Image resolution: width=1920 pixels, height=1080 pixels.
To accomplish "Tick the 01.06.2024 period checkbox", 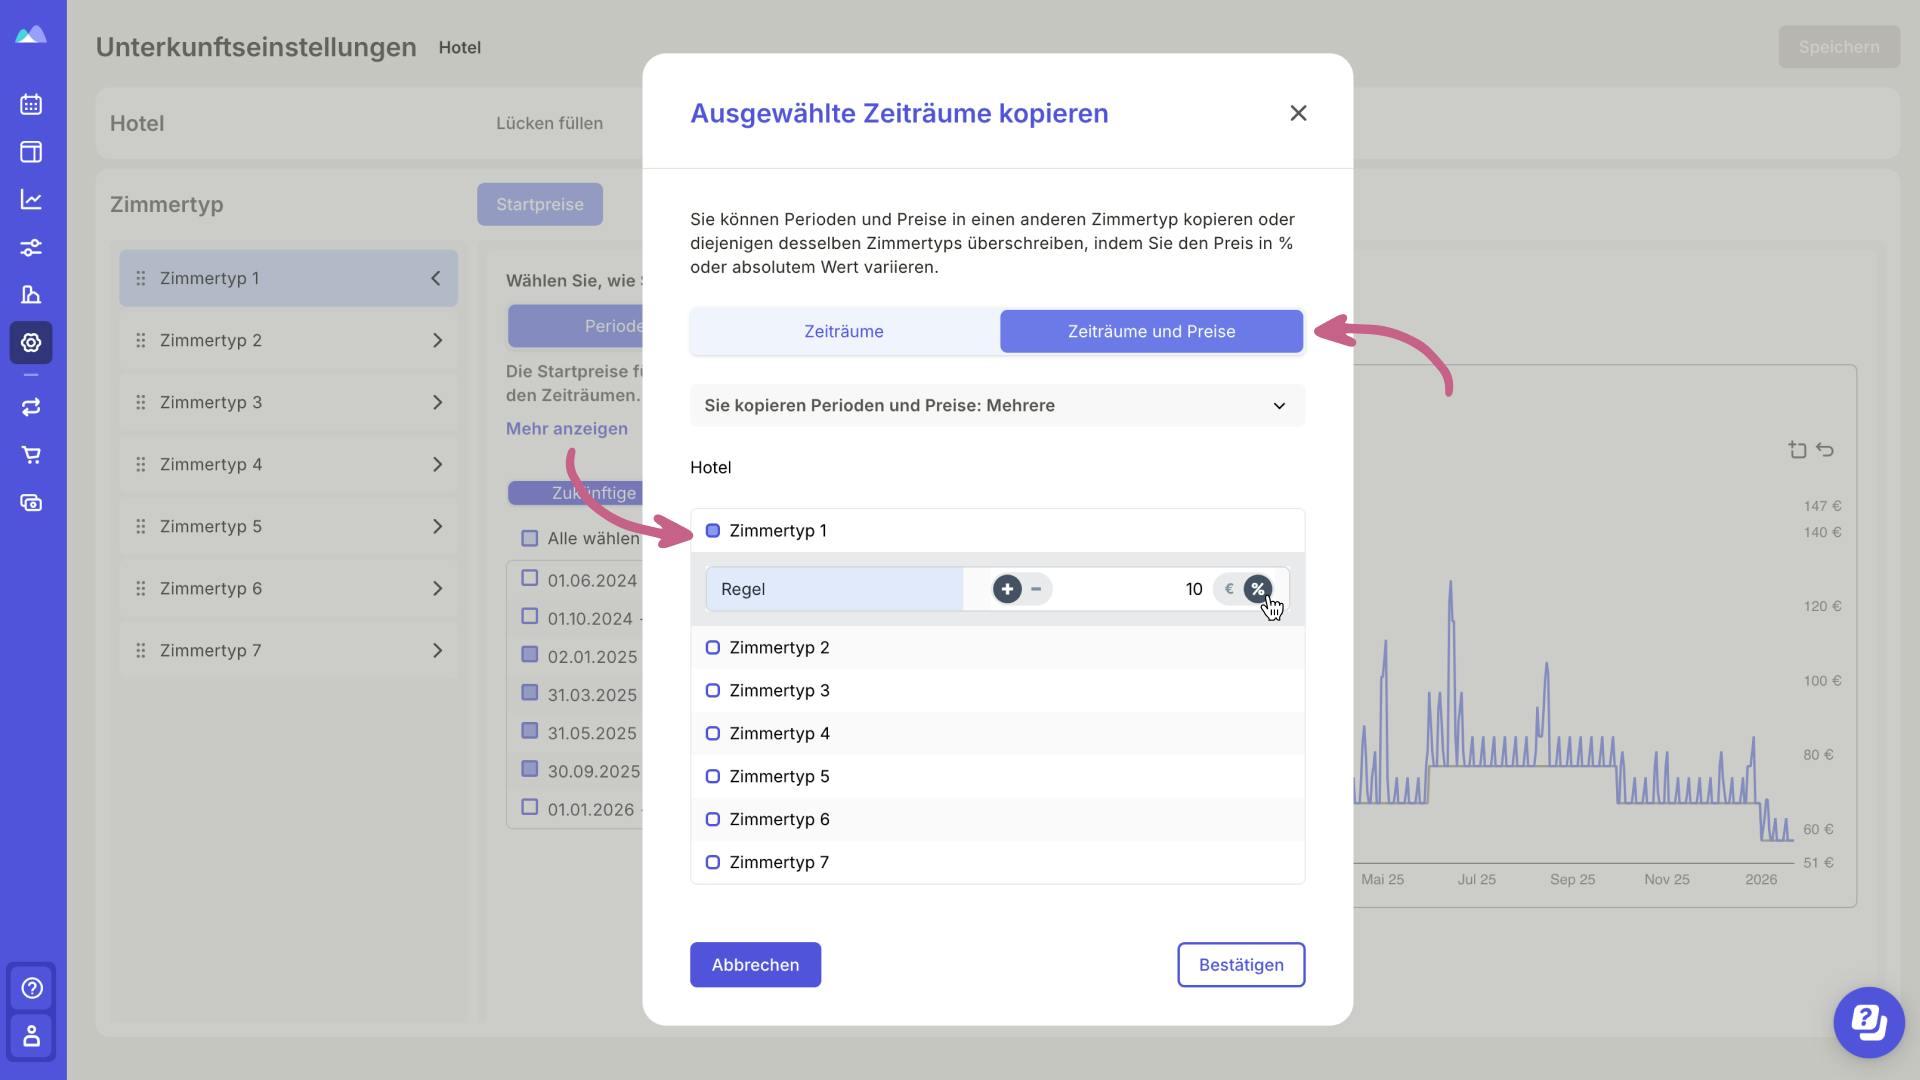I will coord(530,578).
